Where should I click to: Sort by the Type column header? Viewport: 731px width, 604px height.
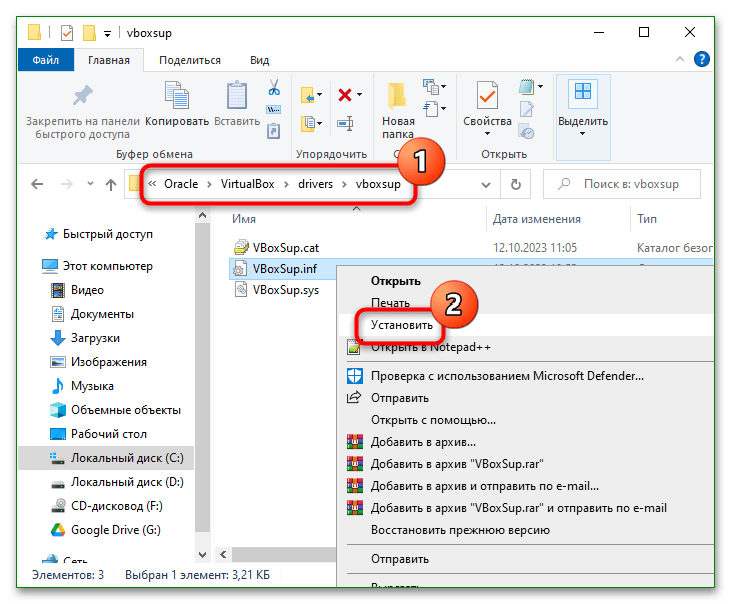click(x=647, y=219)
